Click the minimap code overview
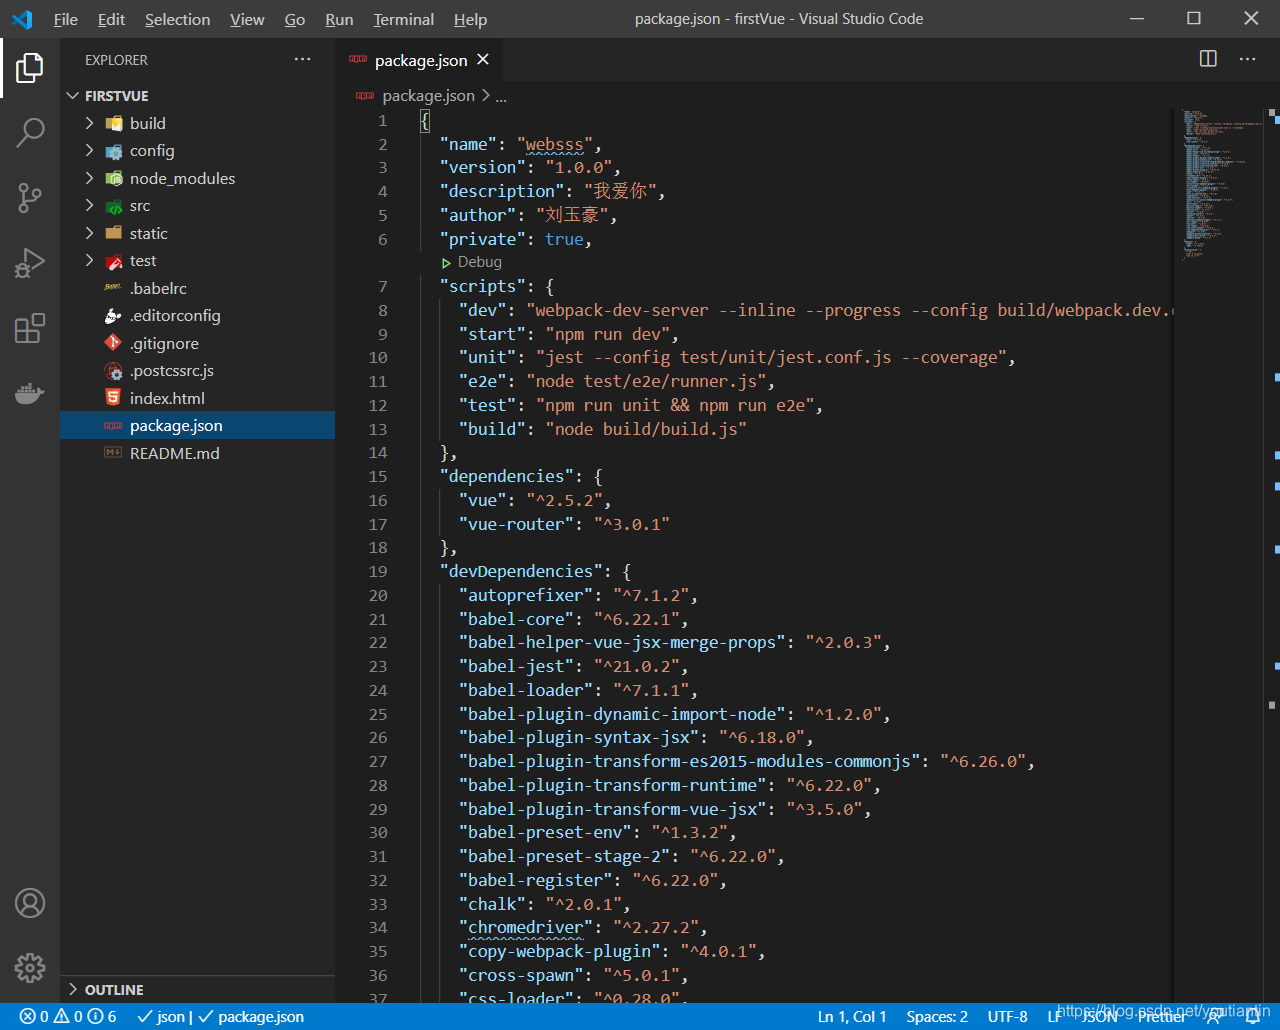Screen dimensions: 1280x1030 pyautogui.click(x=1220, y=185)
